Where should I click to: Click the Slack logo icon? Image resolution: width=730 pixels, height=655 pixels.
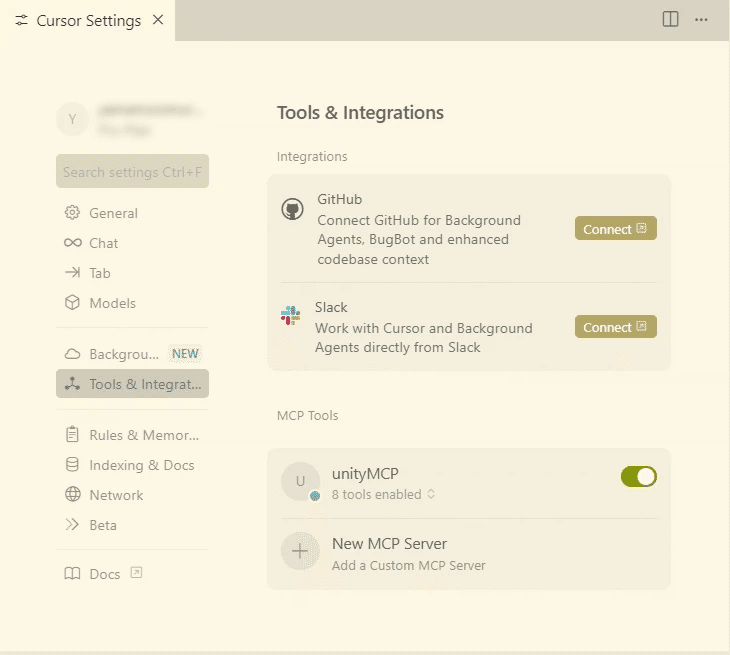click(x=290, y=316)
